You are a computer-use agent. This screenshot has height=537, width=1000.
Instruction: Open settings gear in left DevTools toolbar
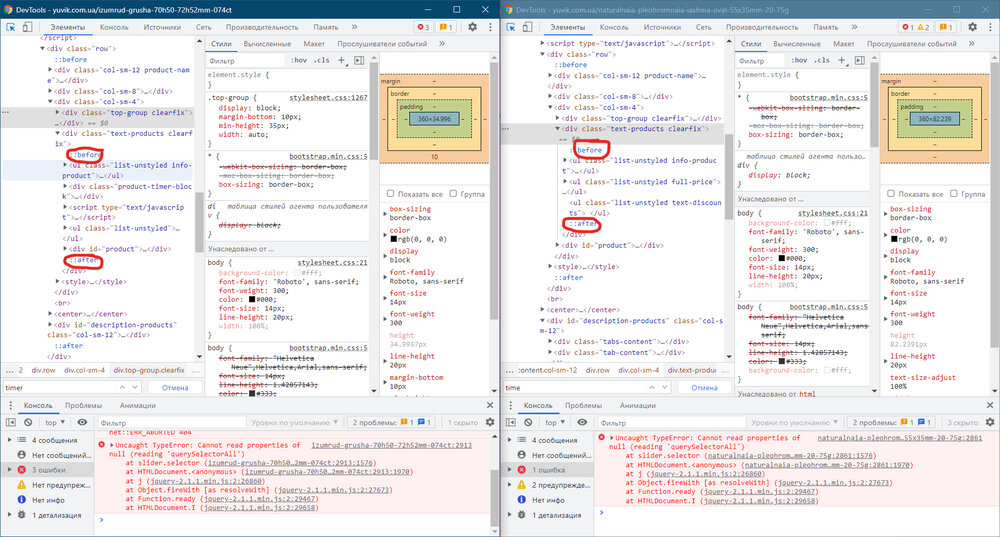point(473,27)
